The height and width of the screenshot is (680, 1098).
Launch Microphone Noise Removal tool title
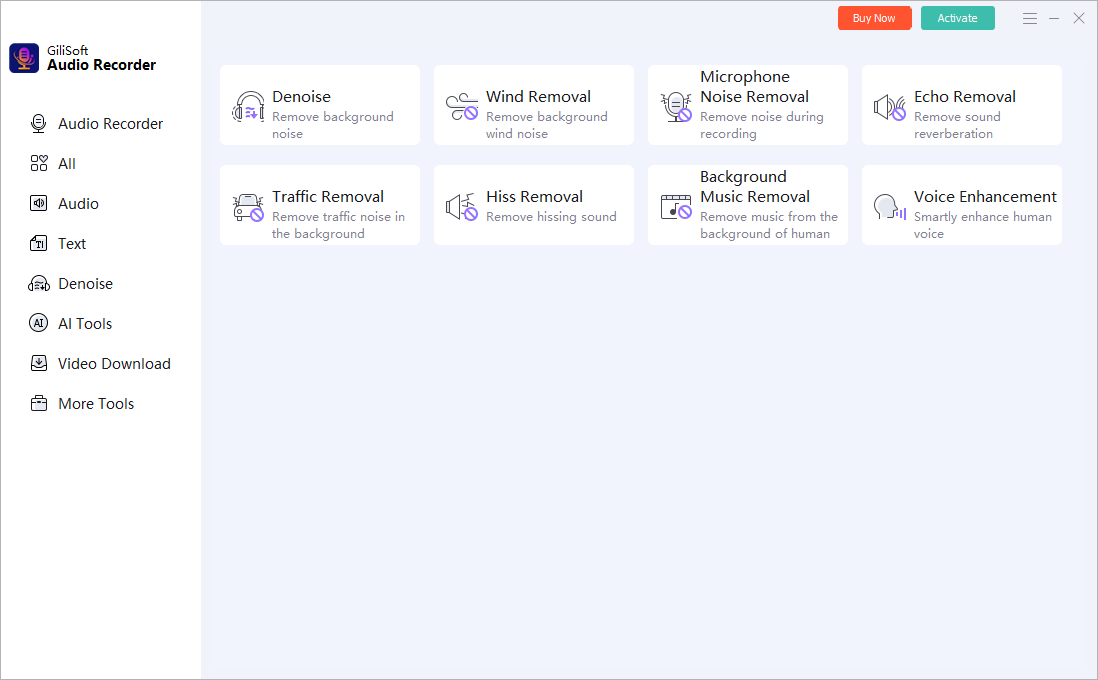754,87
